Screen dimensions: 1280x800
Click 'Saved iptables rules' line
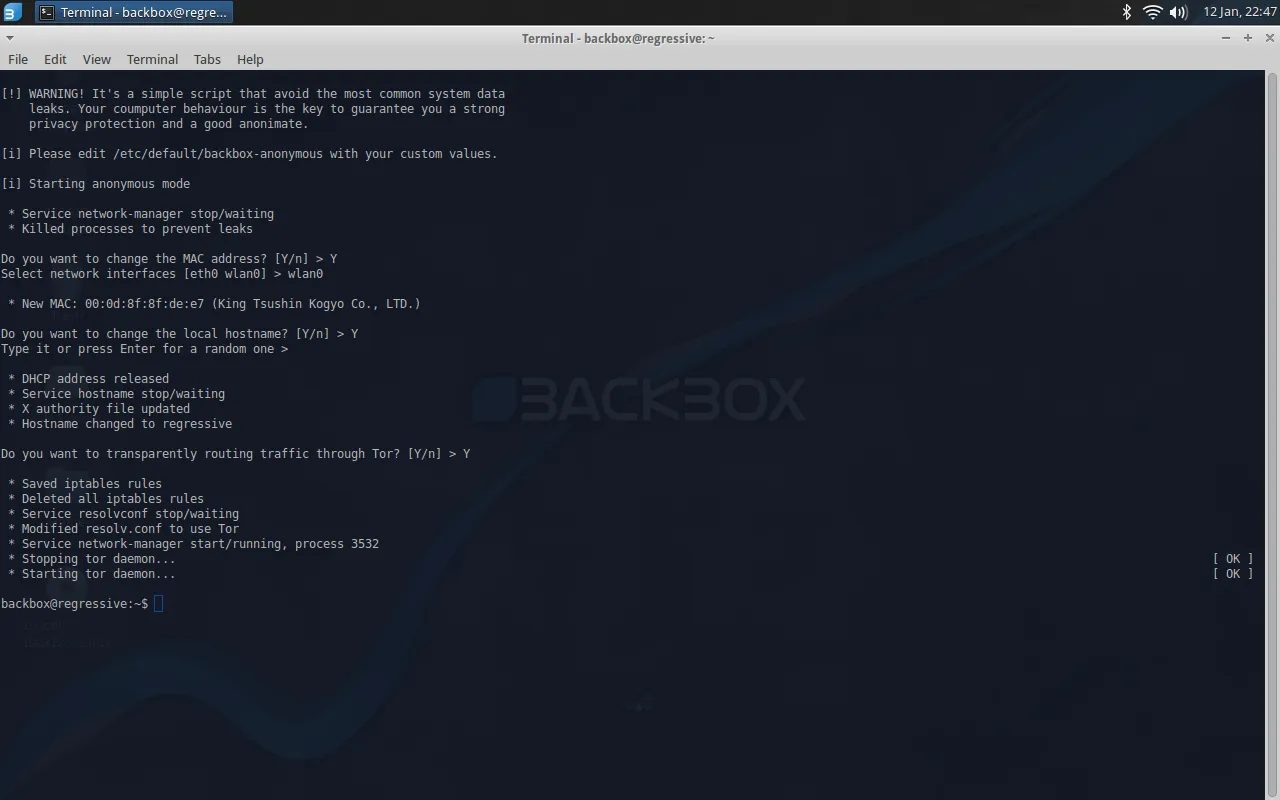[84, 484]
